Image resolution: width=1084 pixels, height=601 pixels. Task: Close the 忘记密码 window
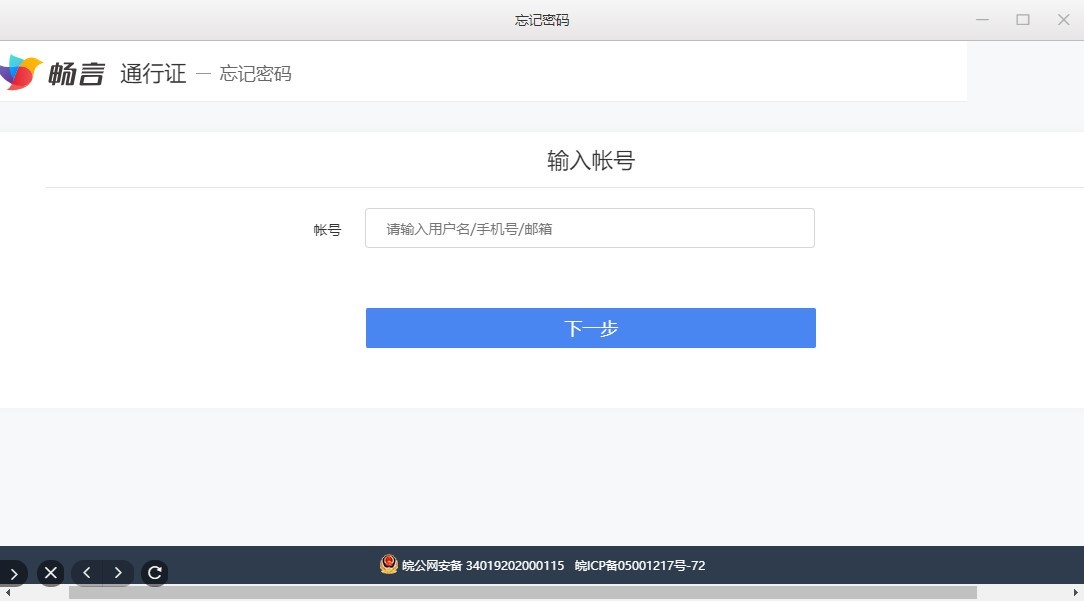tap(1063, 20)
